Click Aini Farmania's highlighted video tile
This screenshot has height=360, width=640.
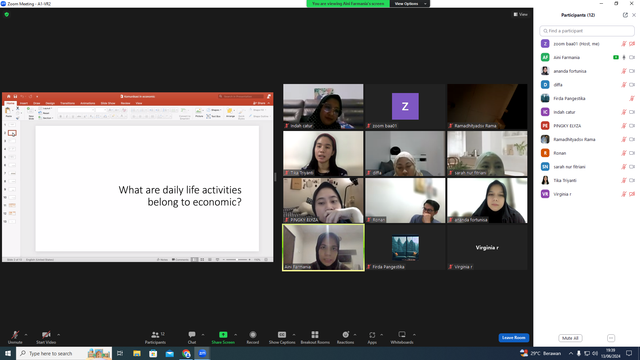pyautogui.click(x=323, y=247)
